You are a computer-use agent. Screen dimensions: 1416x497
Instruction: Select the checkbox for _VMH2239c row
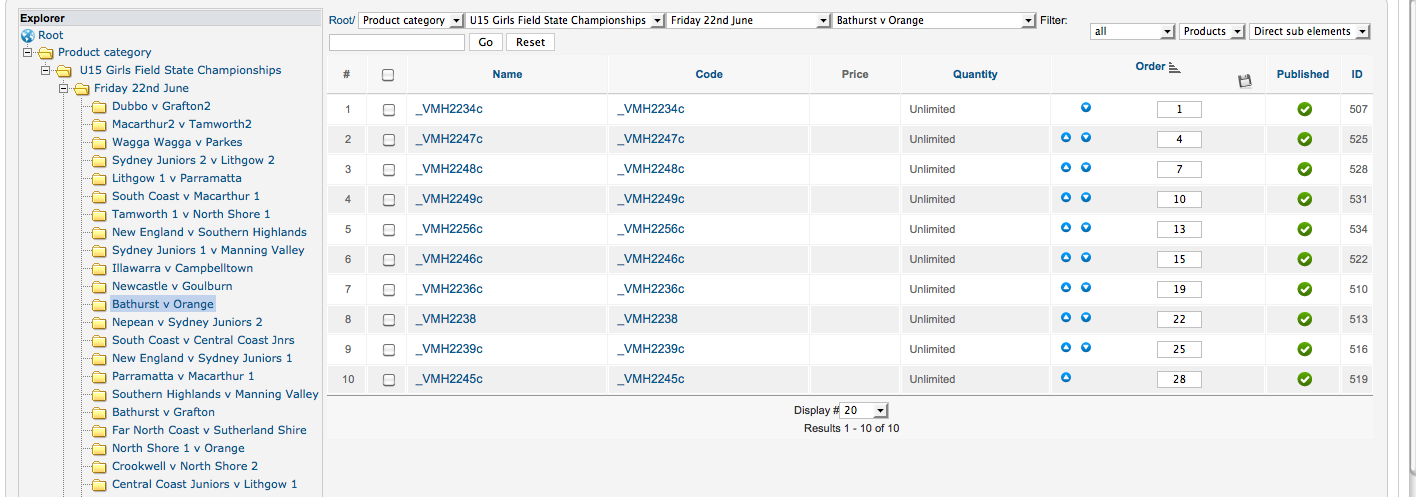click(x=389, y=349)
